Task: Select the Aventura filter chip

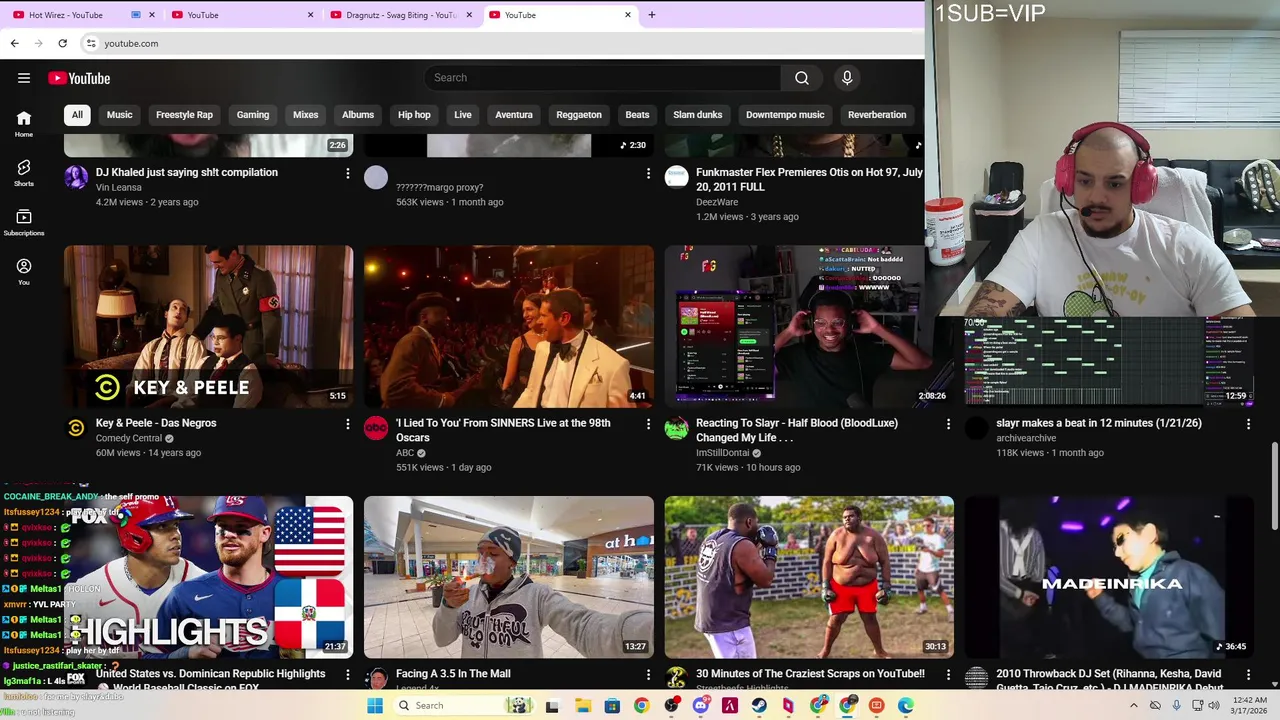Action: click(514, 115)
